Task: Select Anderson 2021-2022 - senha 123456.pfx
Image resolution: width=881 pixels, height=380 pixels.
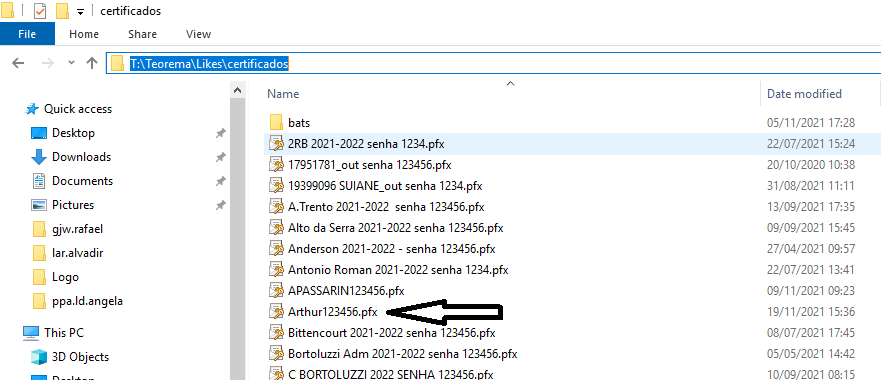Action: coord(392,249)
